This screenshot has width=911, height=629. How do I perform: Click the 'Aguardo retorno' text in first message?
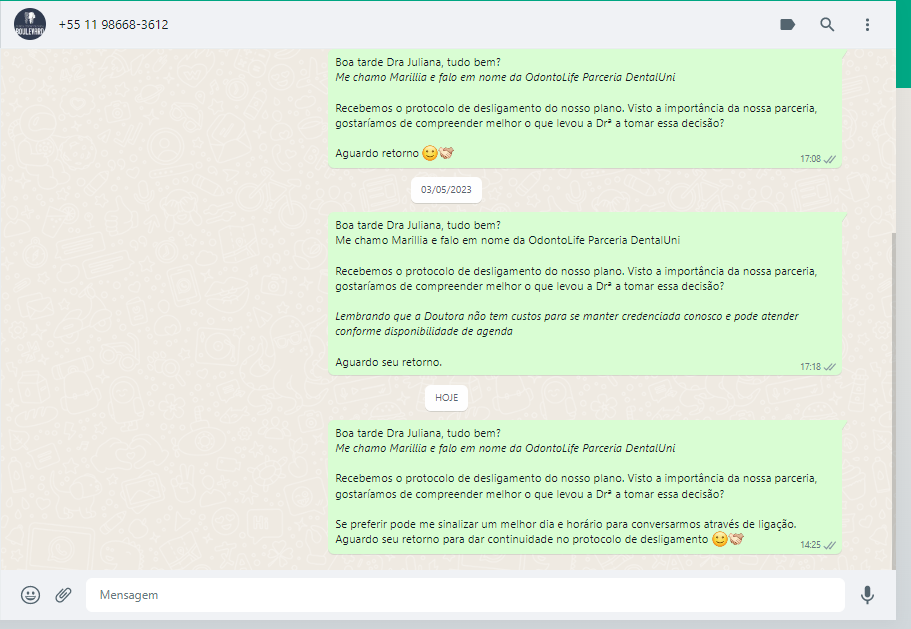[376, 153]
